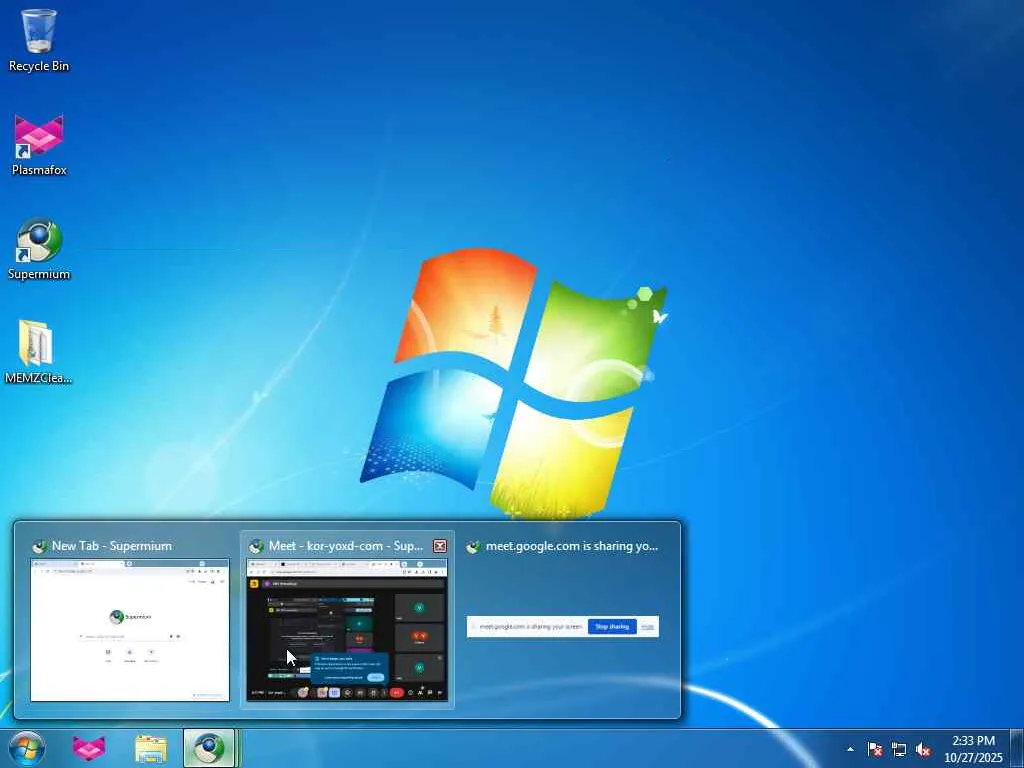Click the Show desktop button at taskbar end

click(x=1017, y=748)
